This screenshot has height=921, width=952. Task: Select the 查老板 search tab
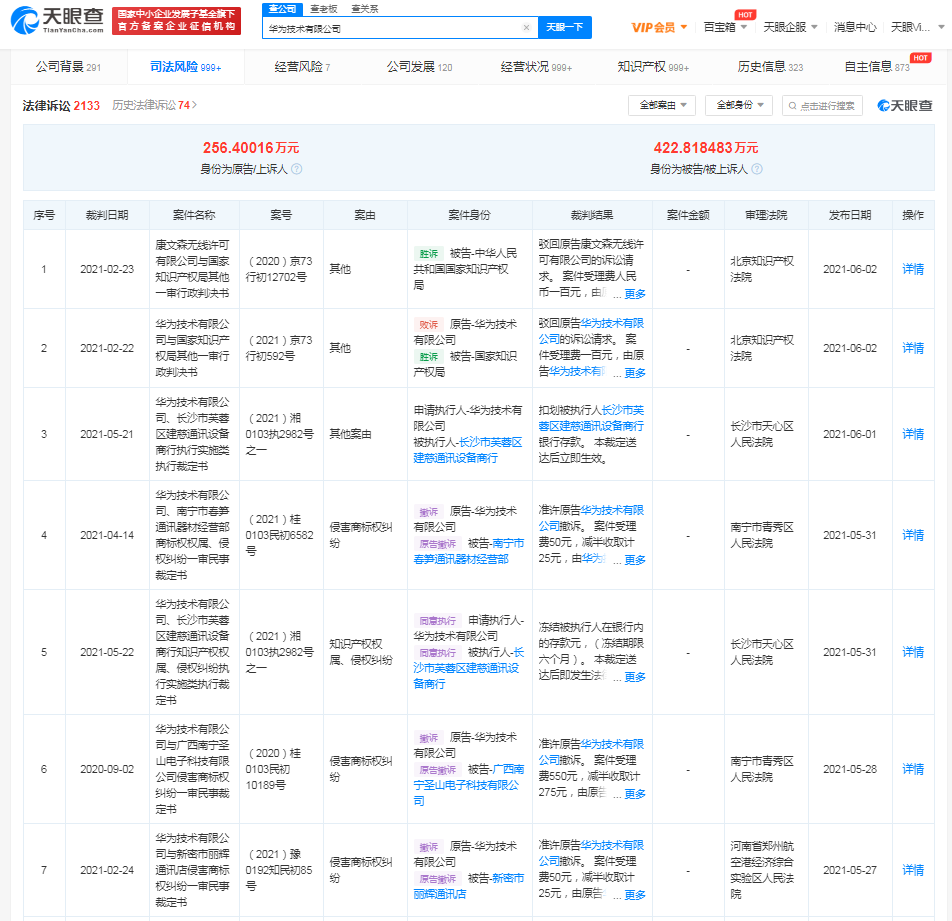coord(322,8)
